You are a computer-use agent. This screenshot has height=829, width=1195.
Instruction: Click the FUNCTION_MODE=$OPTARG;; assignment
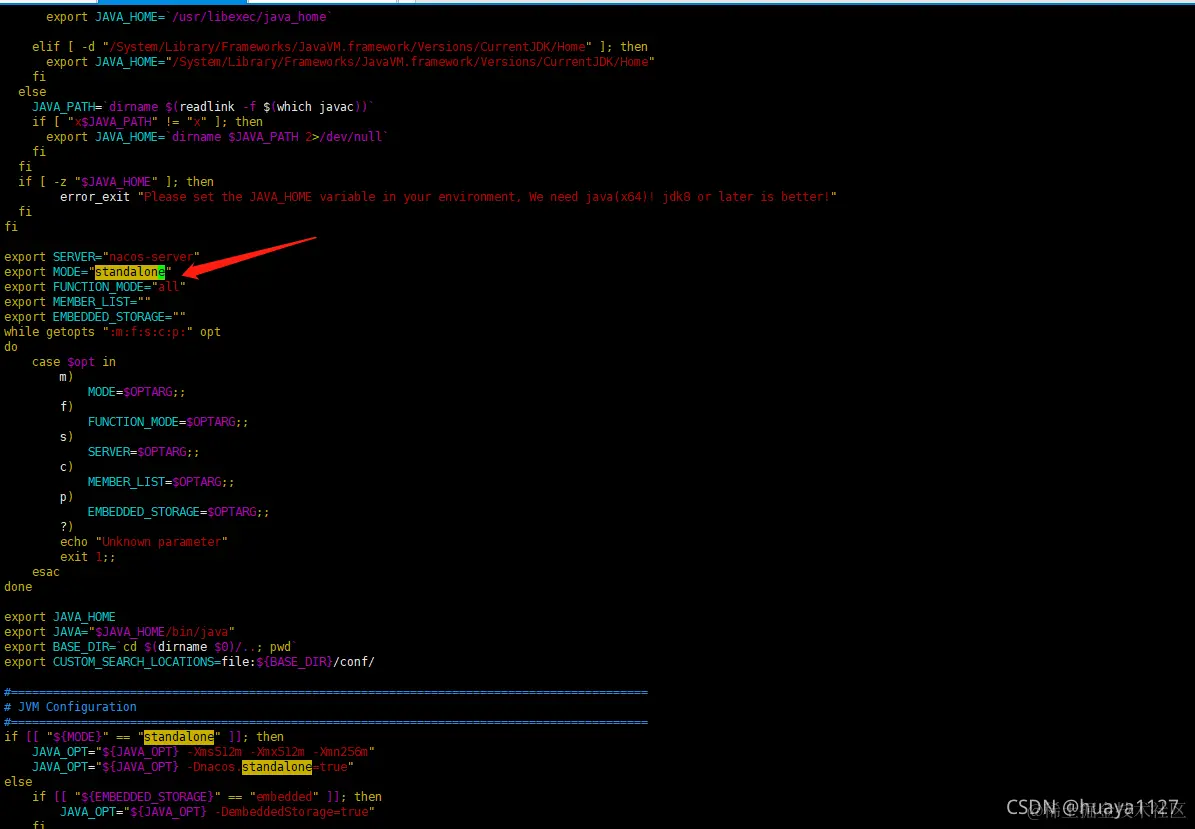click(168, 421)
